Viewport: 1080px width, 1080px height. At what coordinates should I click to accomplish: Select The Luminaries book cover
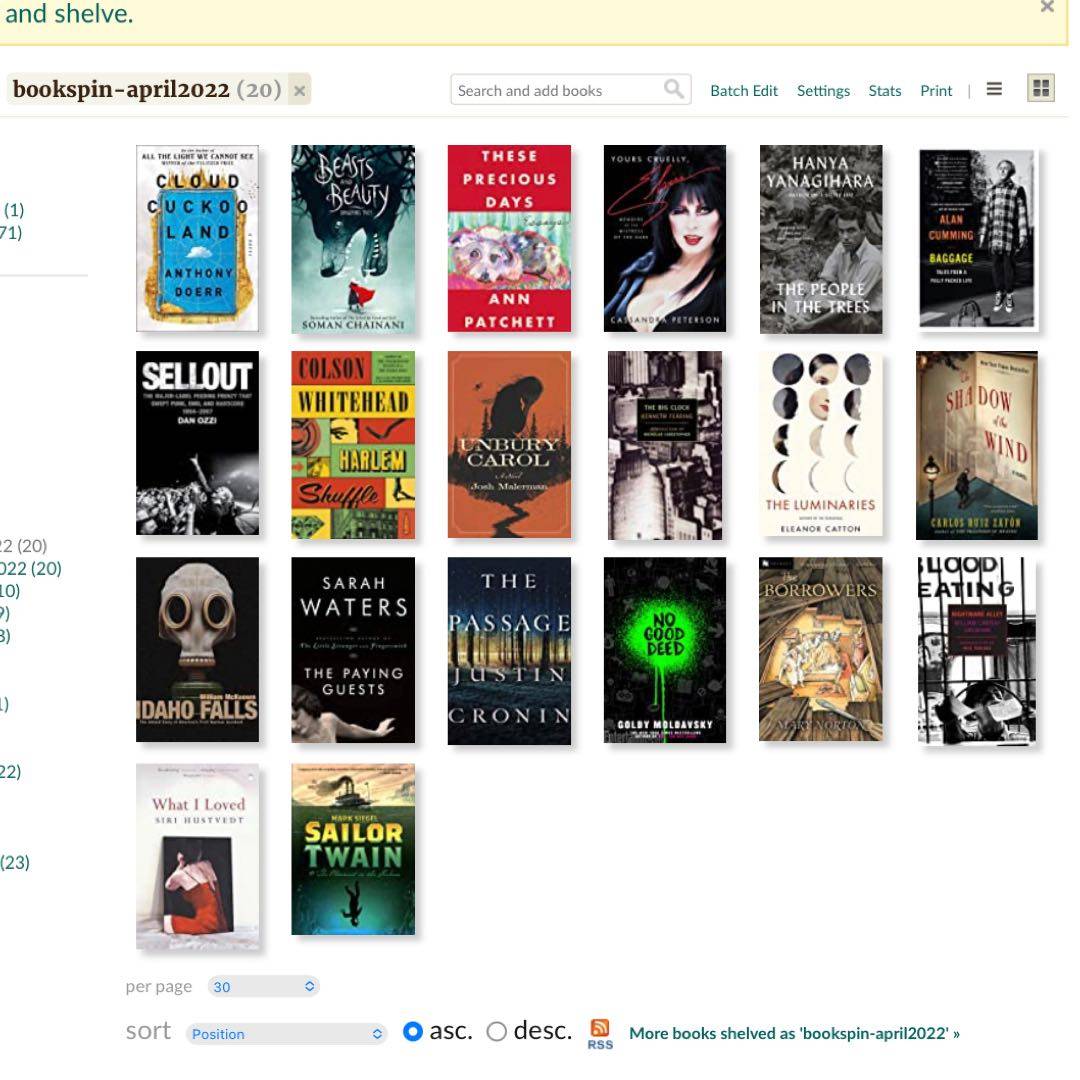point(821,445)
